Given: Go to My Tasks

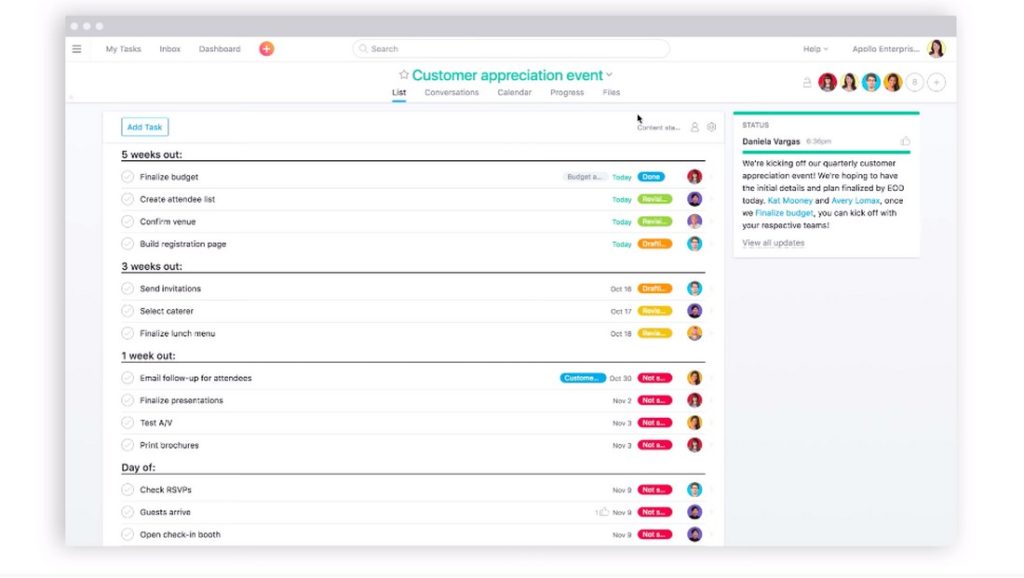Looking at the screenshot, I should click(x=122, y=48).
